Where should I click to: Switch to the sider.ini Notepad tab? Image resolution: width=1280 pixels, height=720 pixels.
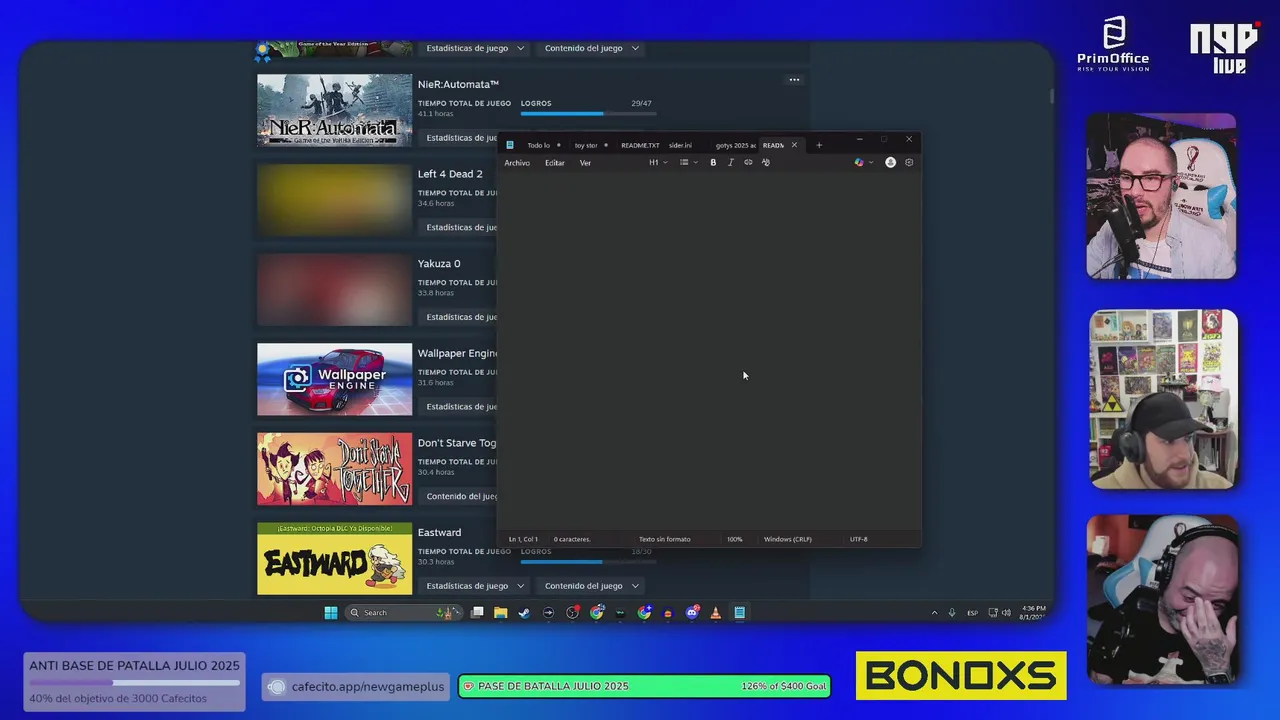[x=680, y=145]
